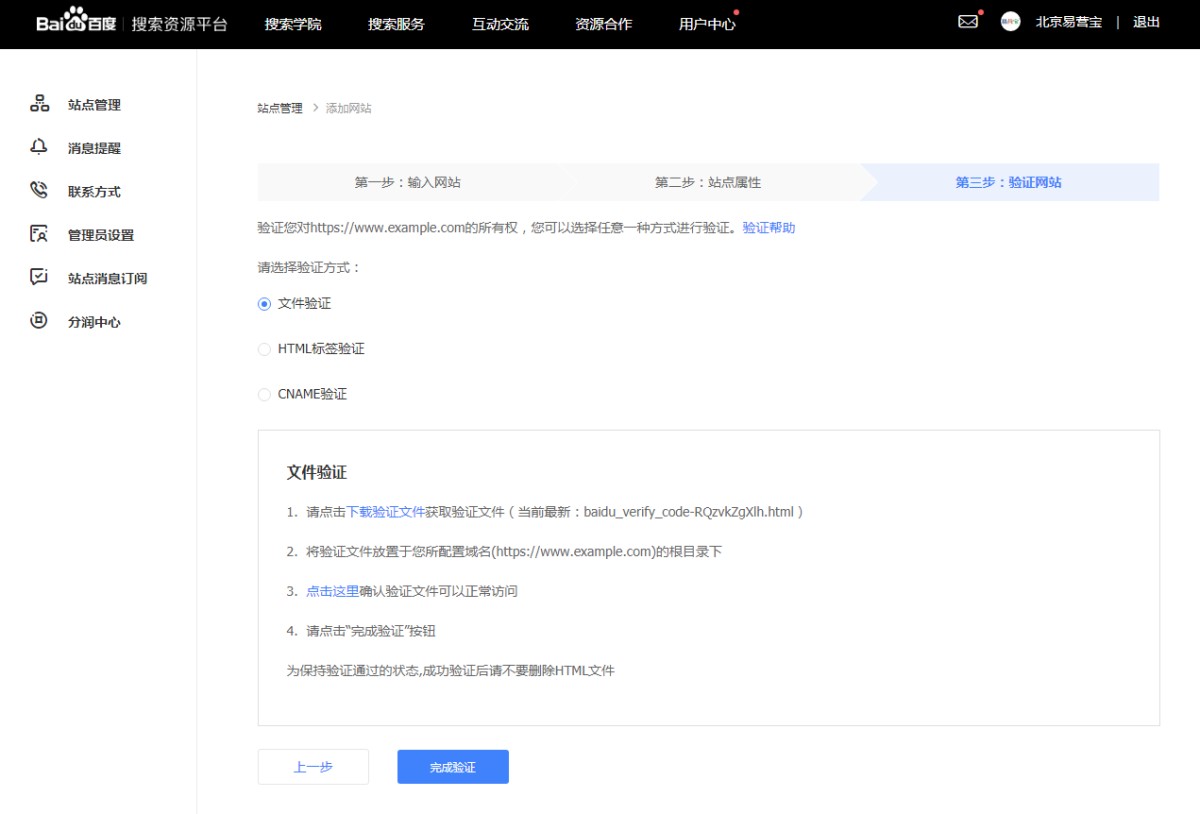1200x814 pixels.
Task: Click the 联系方式 phone icon
Action: click(x=39, y=191)
